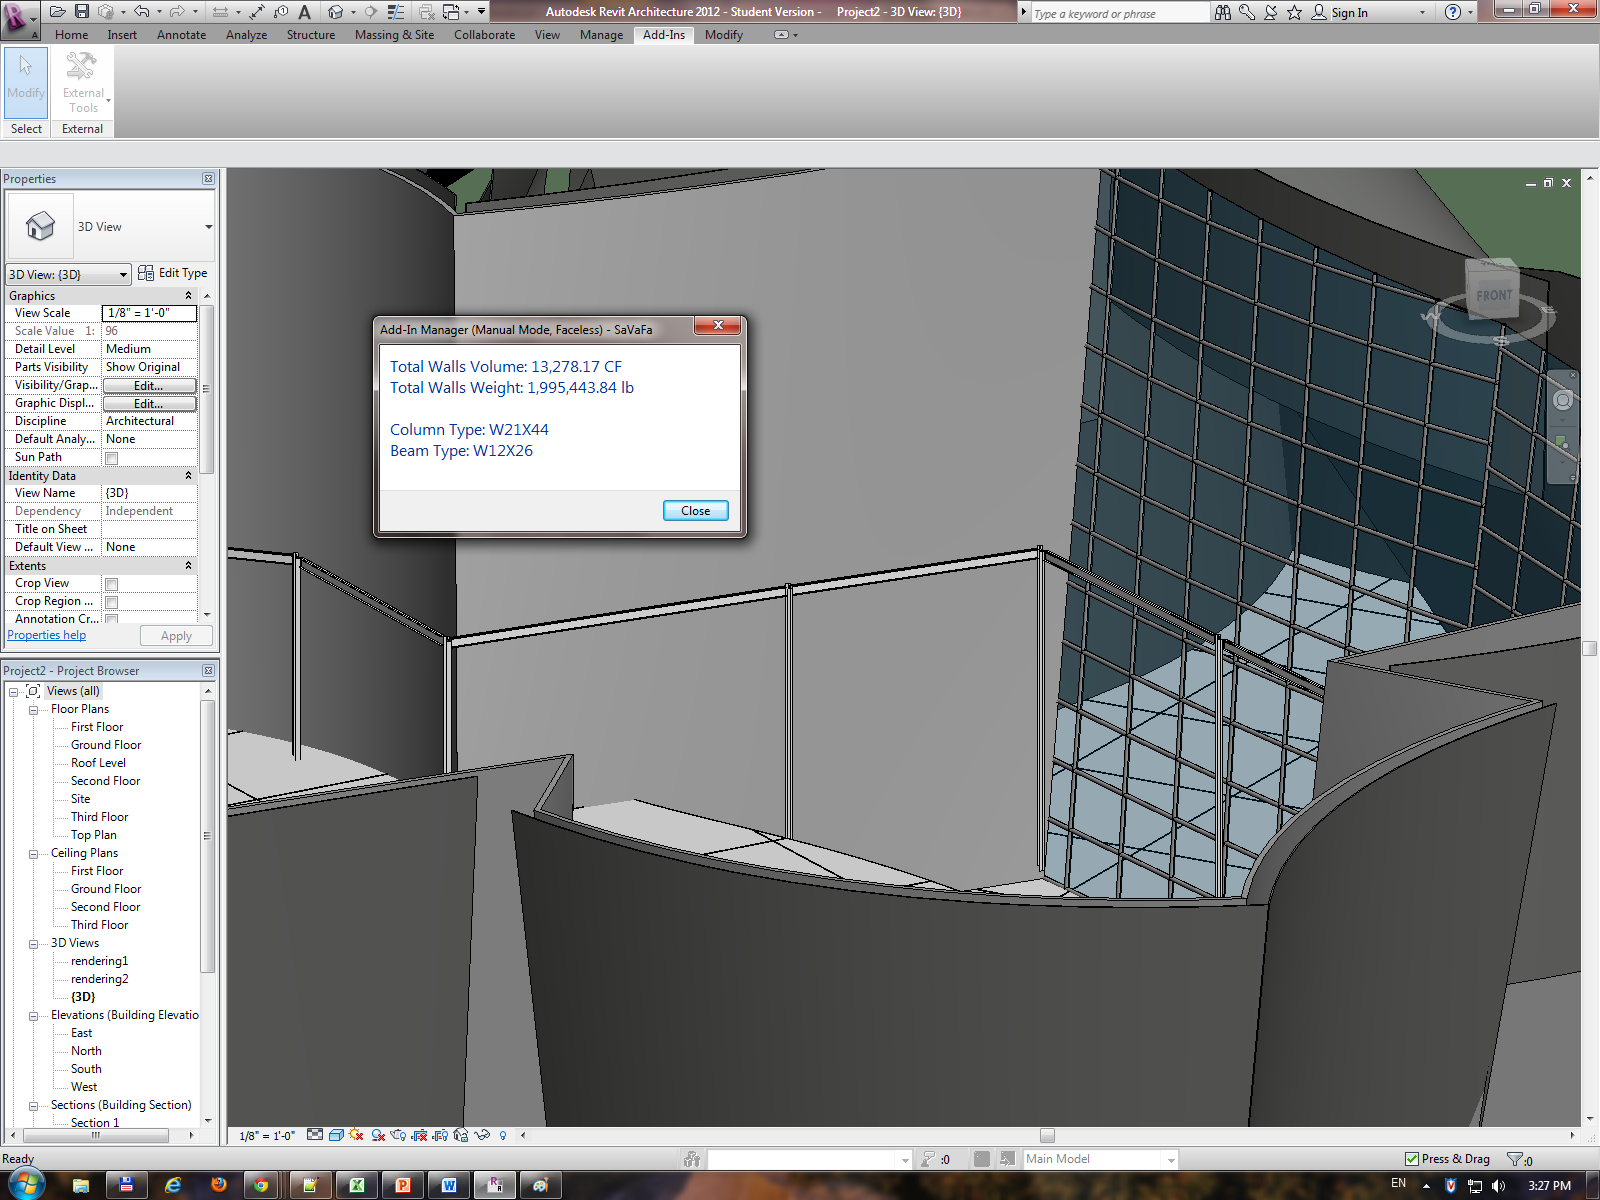Open the Default 3D View house icon
Image resolution: width=1600 pixels, height=1200 pixels.
pos(336,12)
